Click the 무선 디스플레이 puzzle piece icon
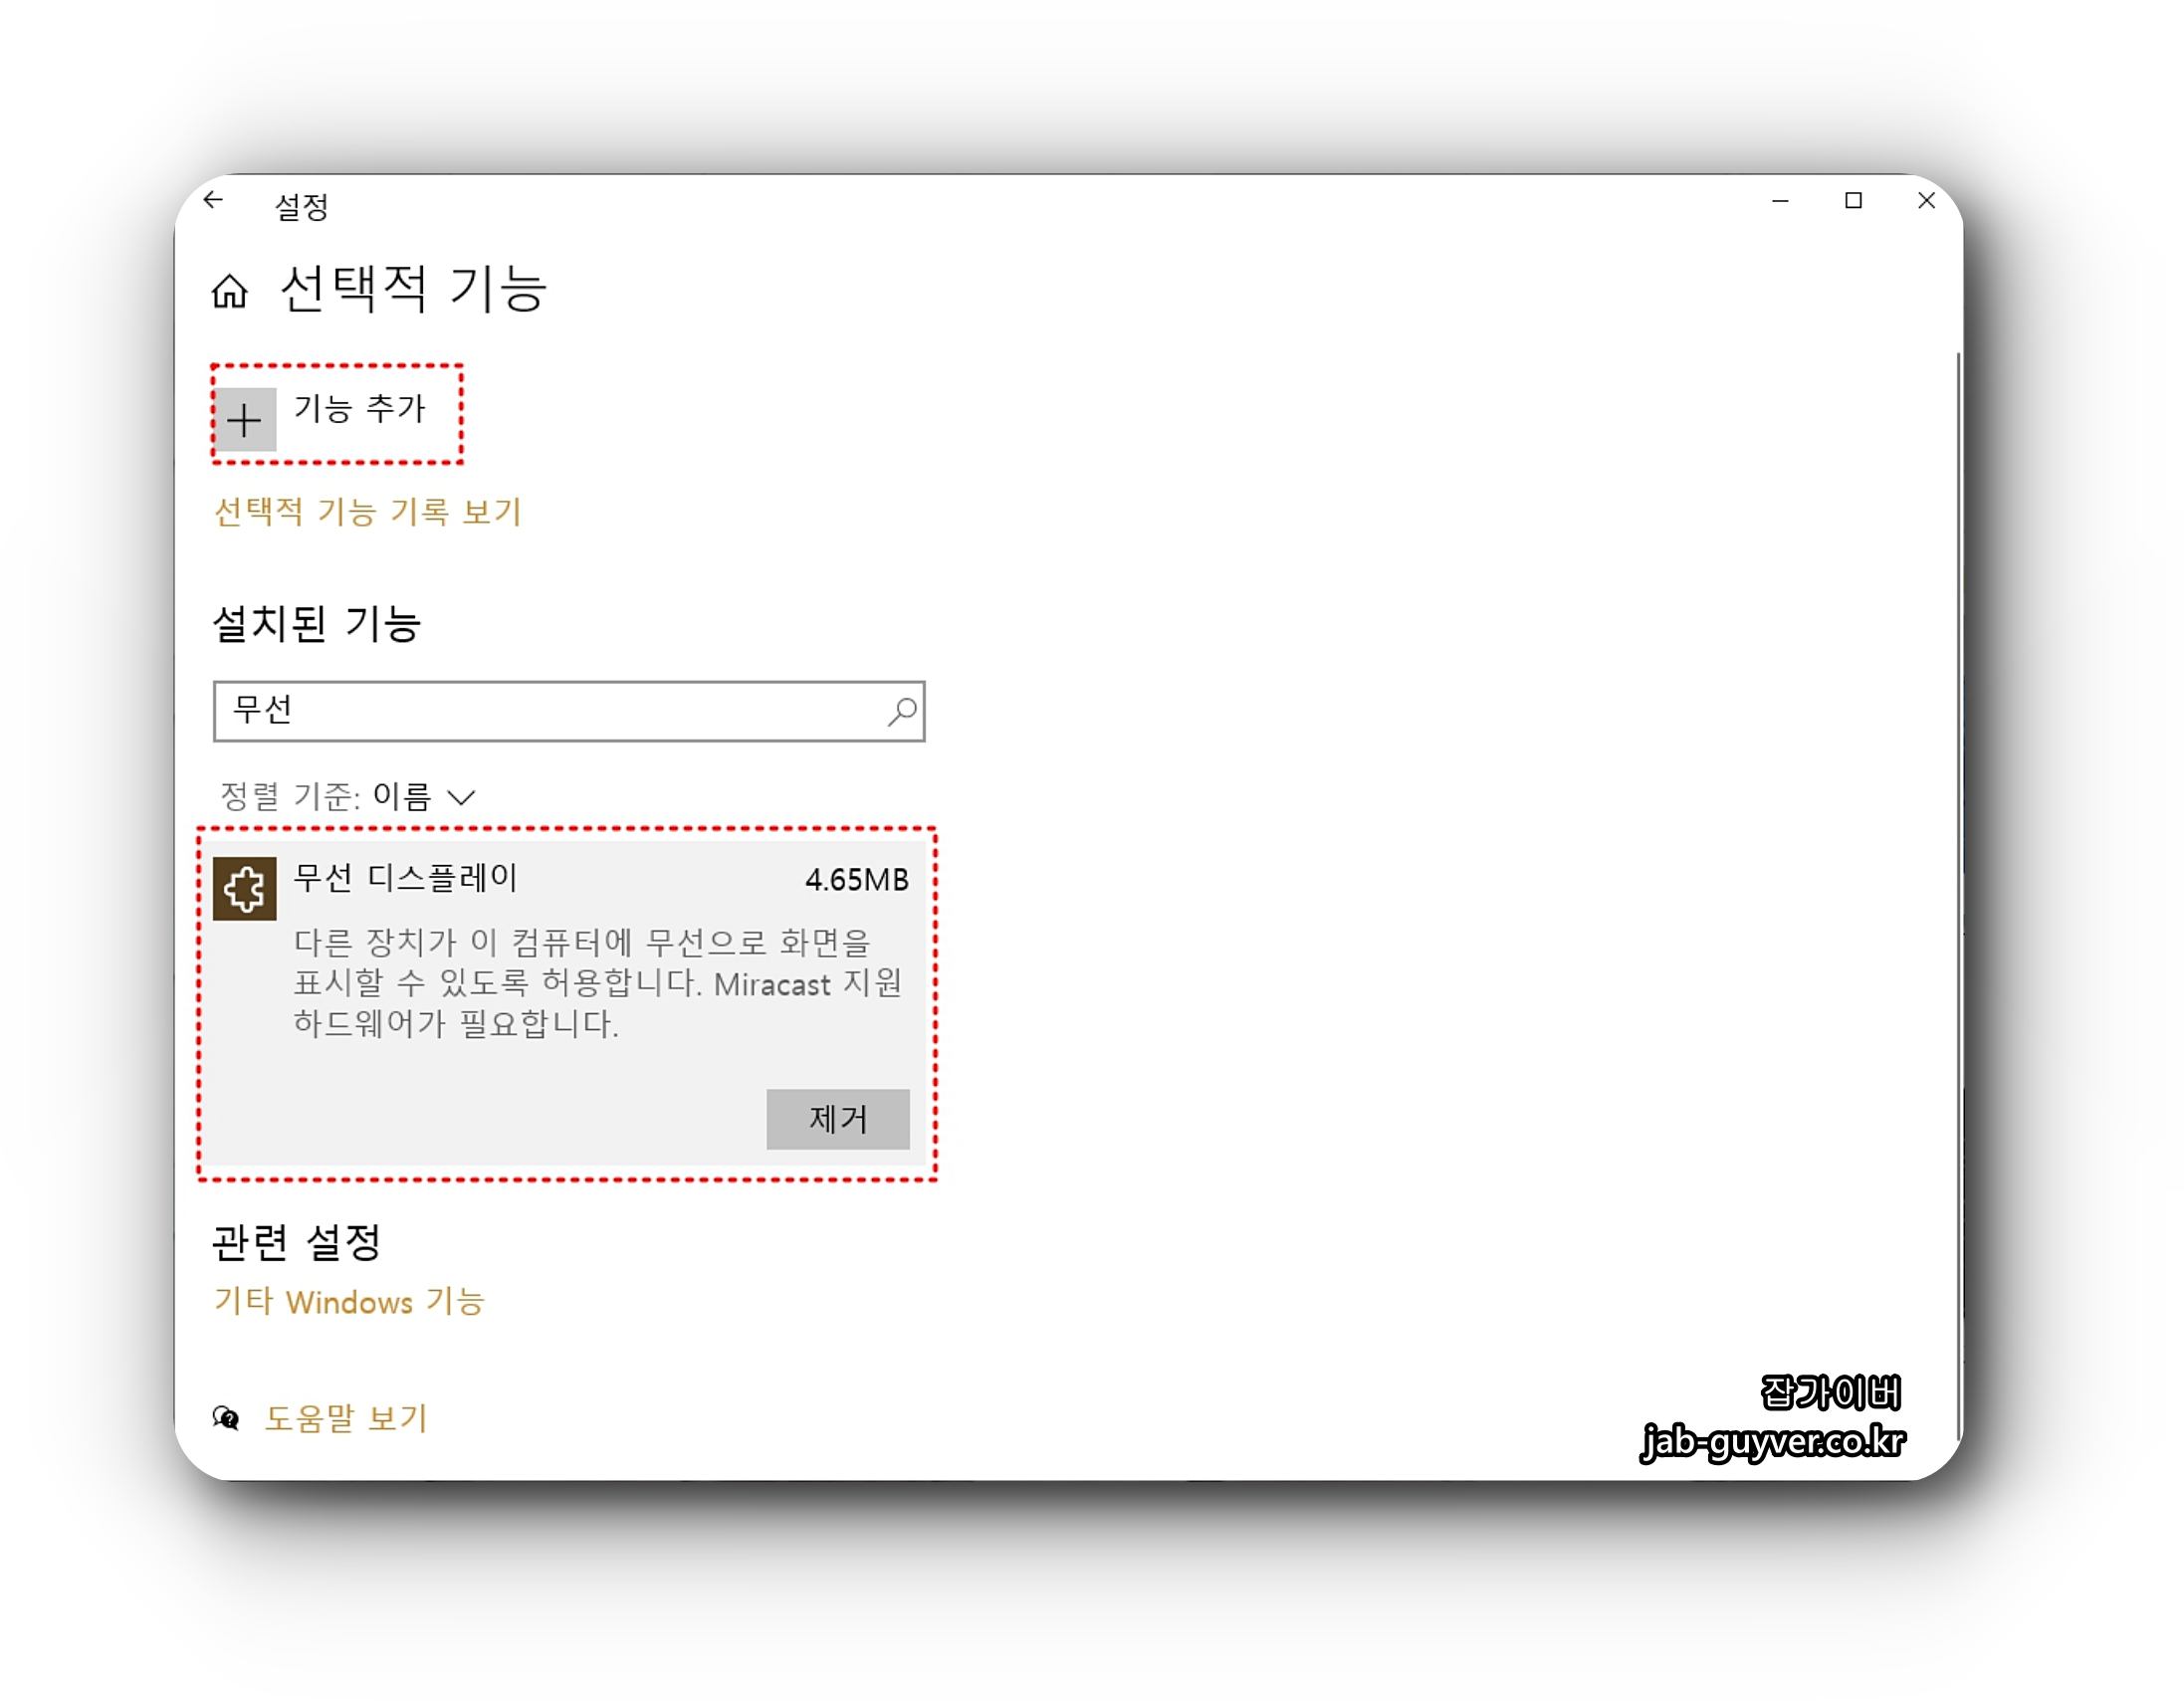The height and width of the screenshot is (1701, 2184). [x=245, y=888]
